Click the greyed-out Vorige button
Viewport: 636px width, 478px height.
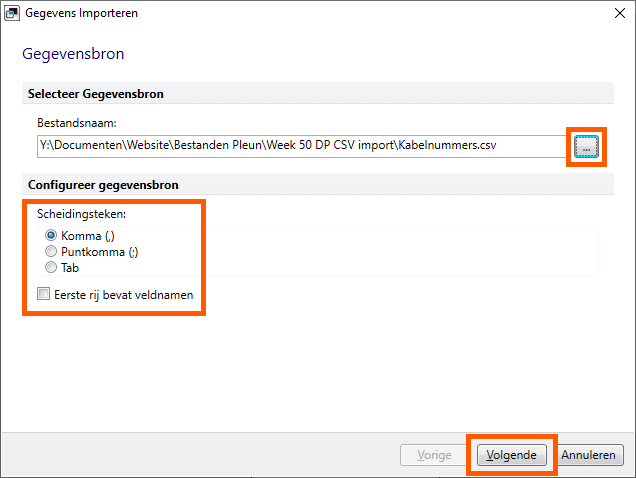pyautogui.click(x=434, y=455)
